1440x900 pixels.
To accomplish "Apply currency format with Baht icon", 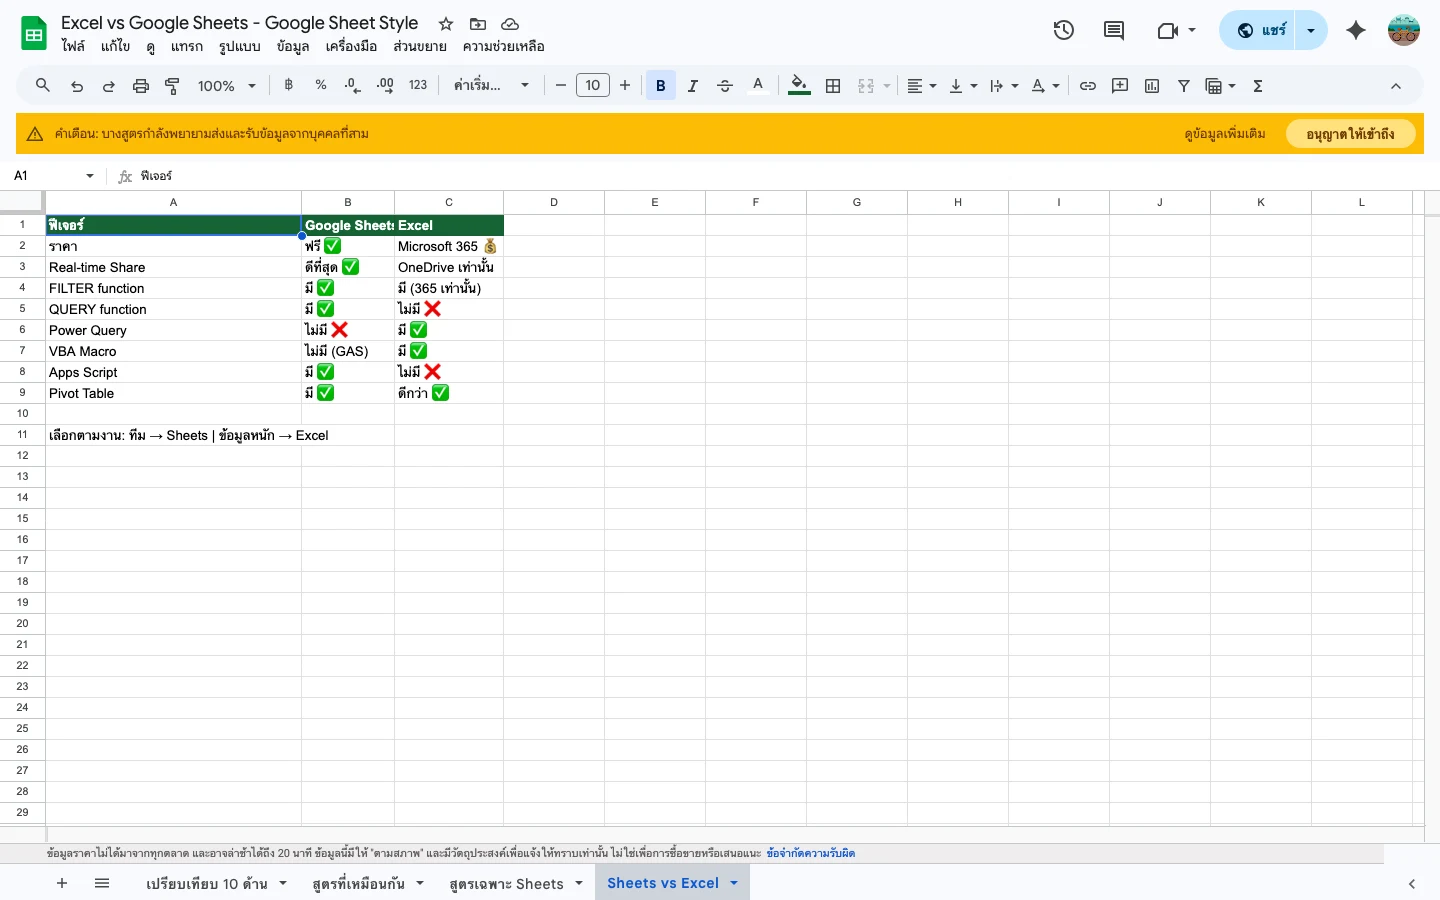I will 288,85.
